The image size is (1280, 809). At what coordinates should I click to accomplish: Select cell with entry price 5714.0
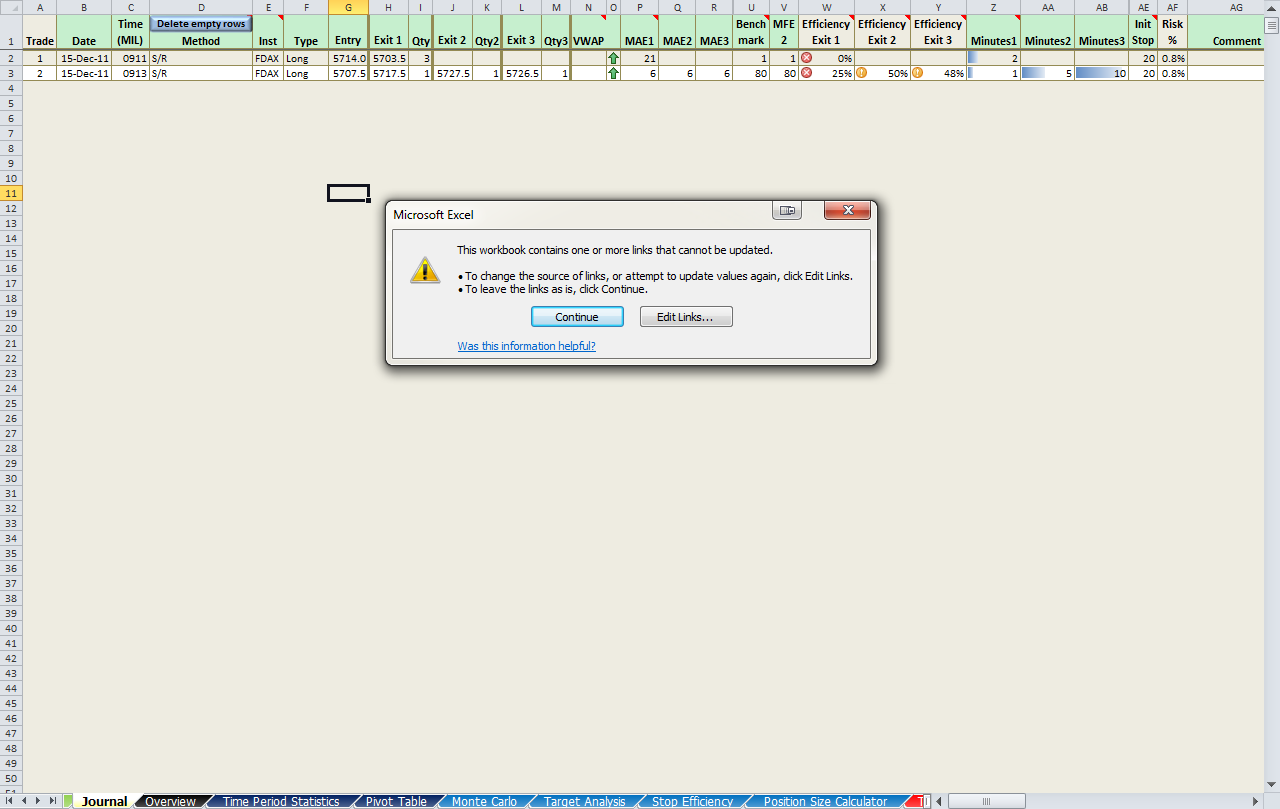[x=348, y=59]
